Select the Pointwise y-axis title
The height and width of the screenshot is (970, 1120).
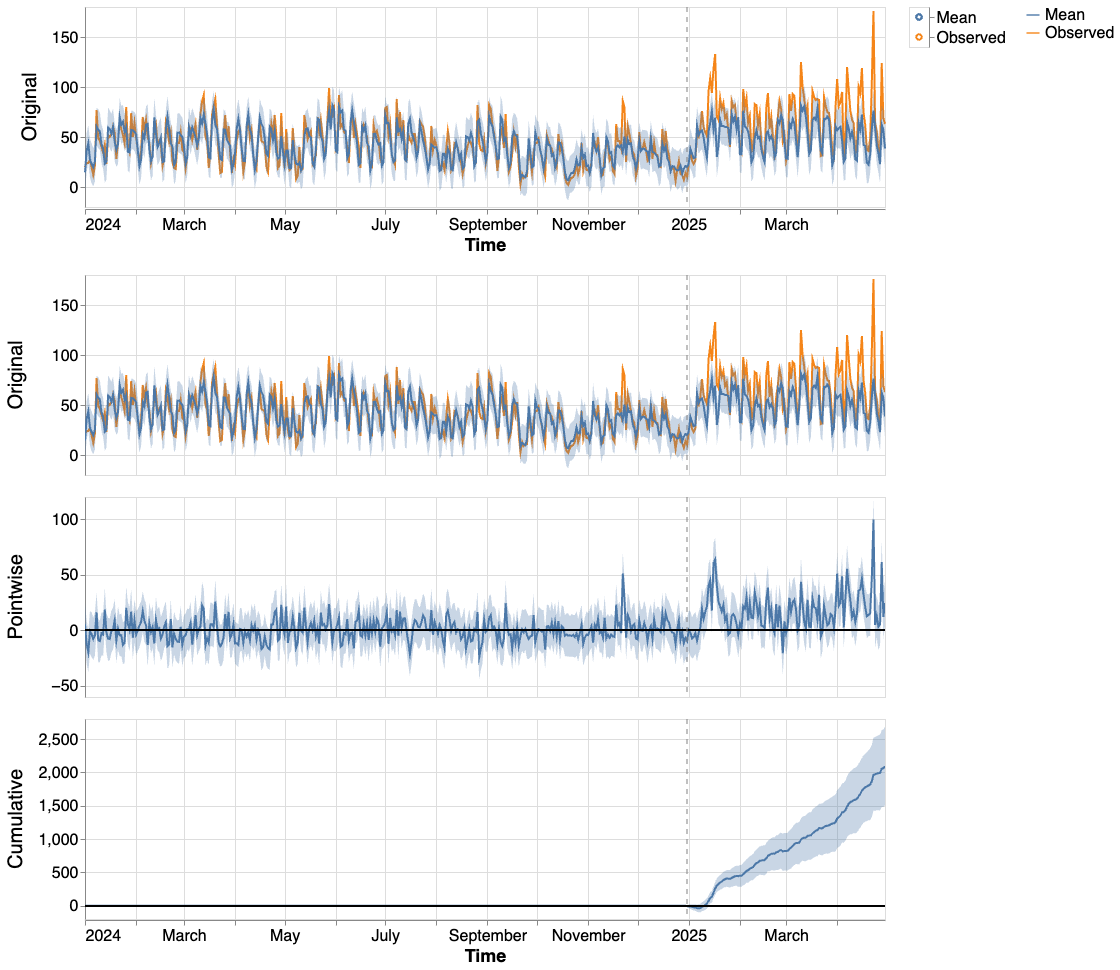[17, 597]
